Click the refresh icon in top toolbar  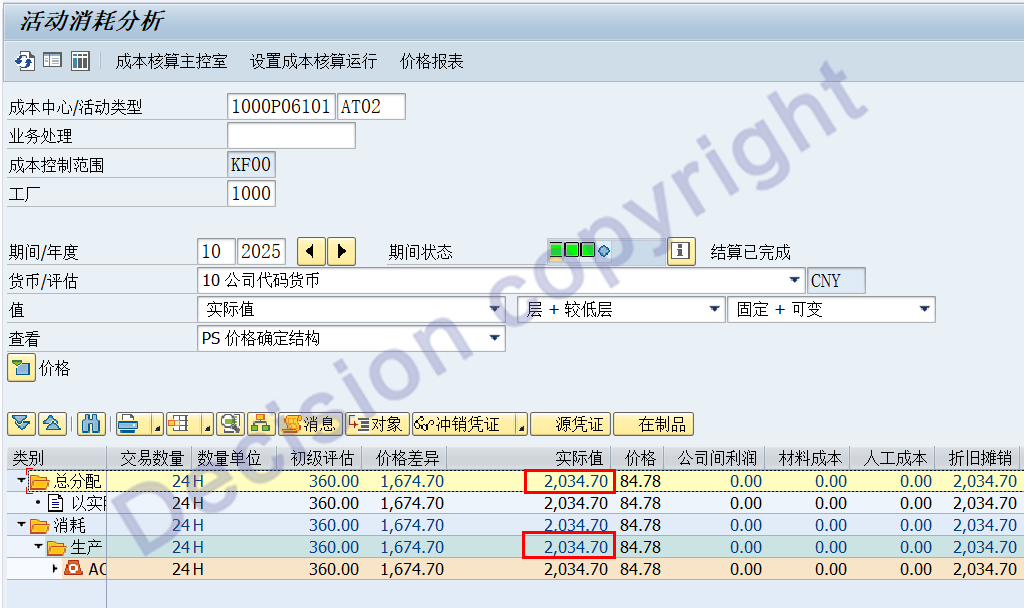point(24,61)
